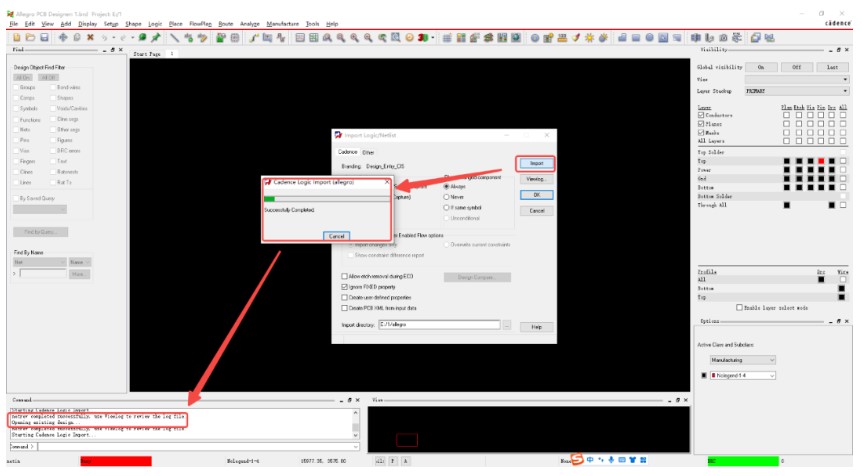The height and width of the screenshot is (476, 862).
Task: Open the Route menu
Action: click(225, 24)
